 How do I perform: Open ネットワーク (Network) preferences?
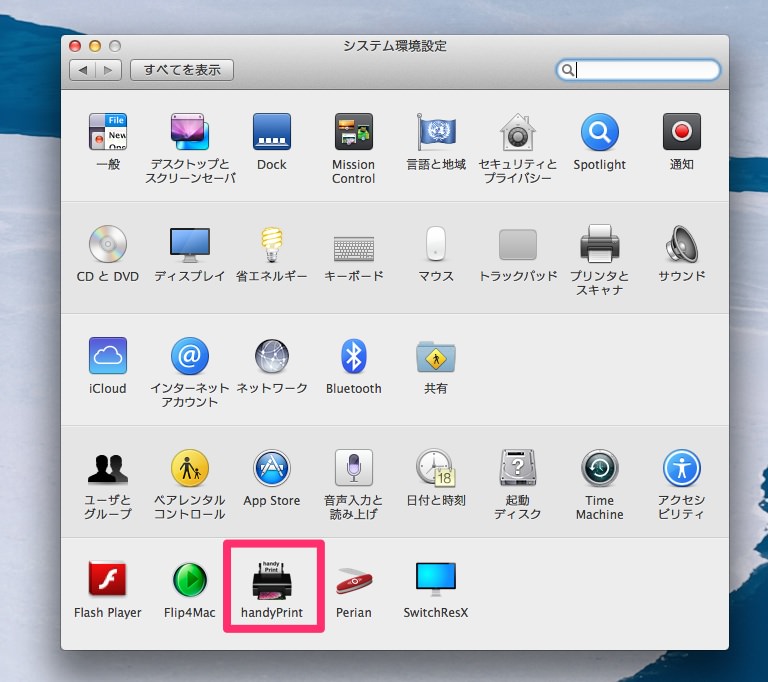[272, 356]
